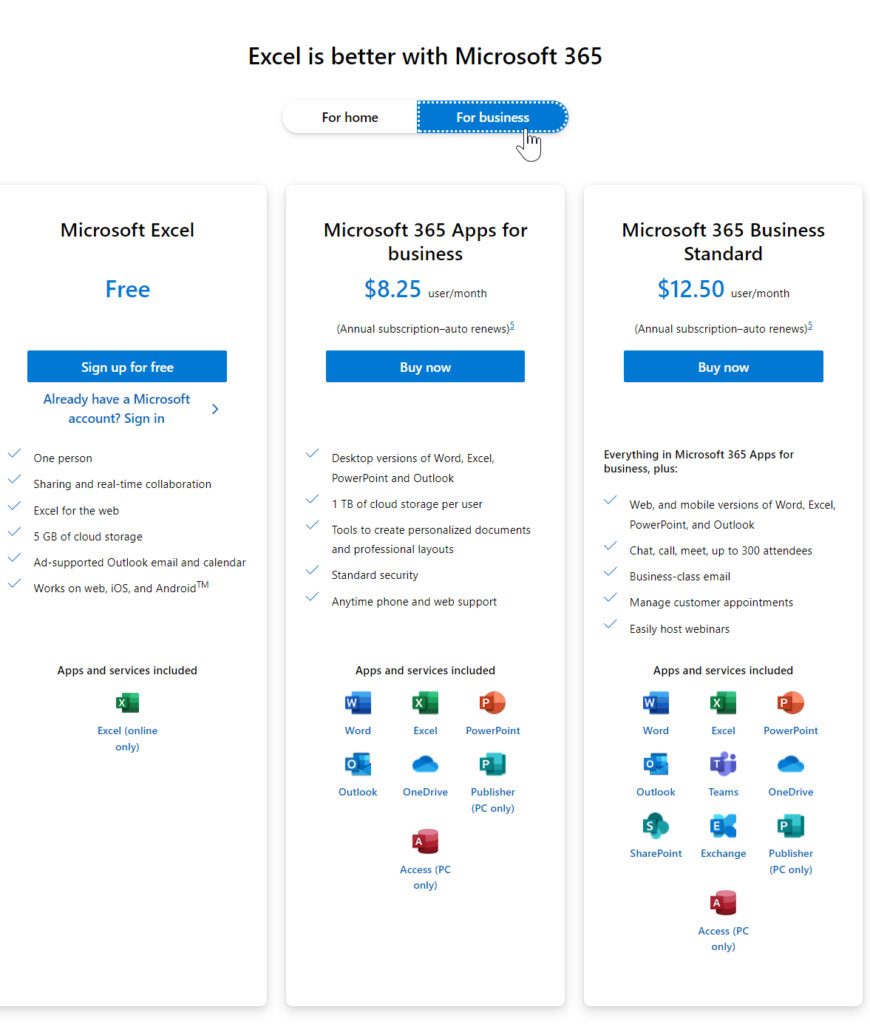This screenshot has width=870, height=1024.
Task: Click 'Sharing and real-time collaboration' feature
Action: point(122,484)
